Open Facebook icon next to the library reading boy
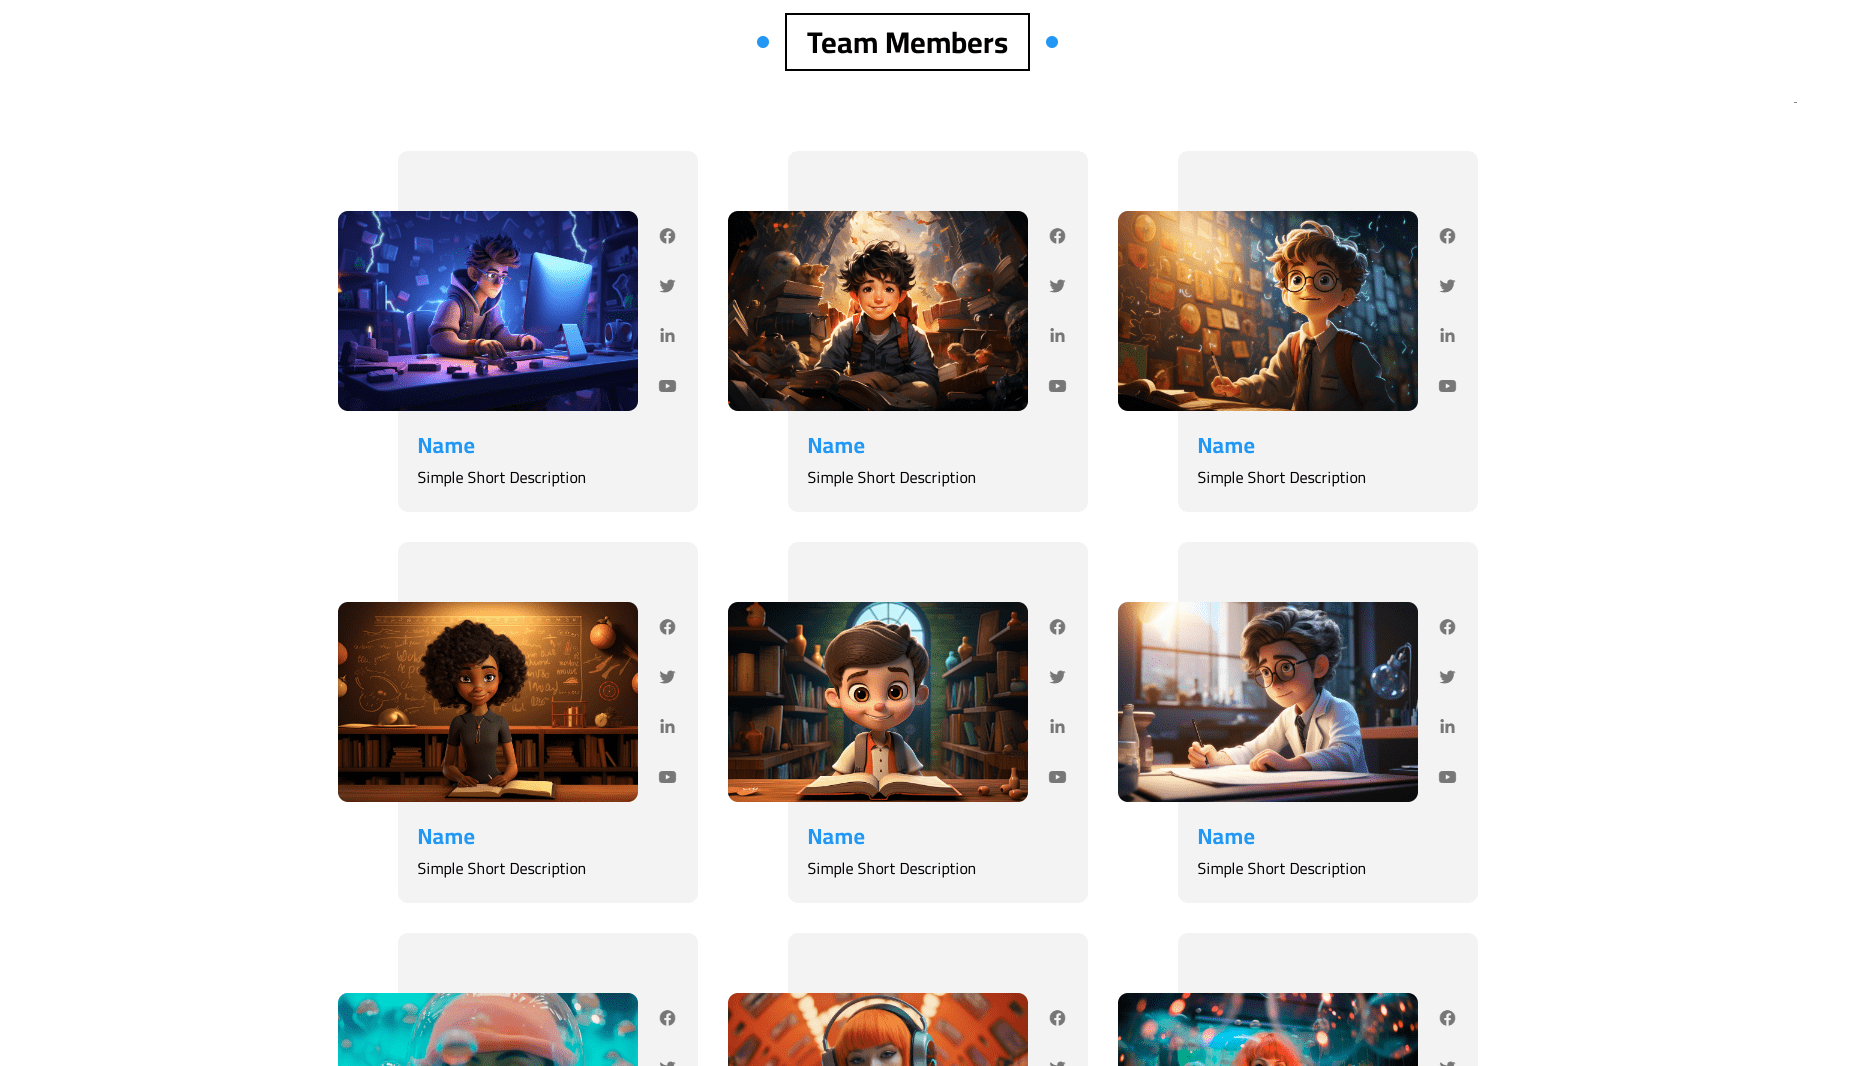The height and width of the screenshot is (1066, 1854). (x=1057, y=627)
